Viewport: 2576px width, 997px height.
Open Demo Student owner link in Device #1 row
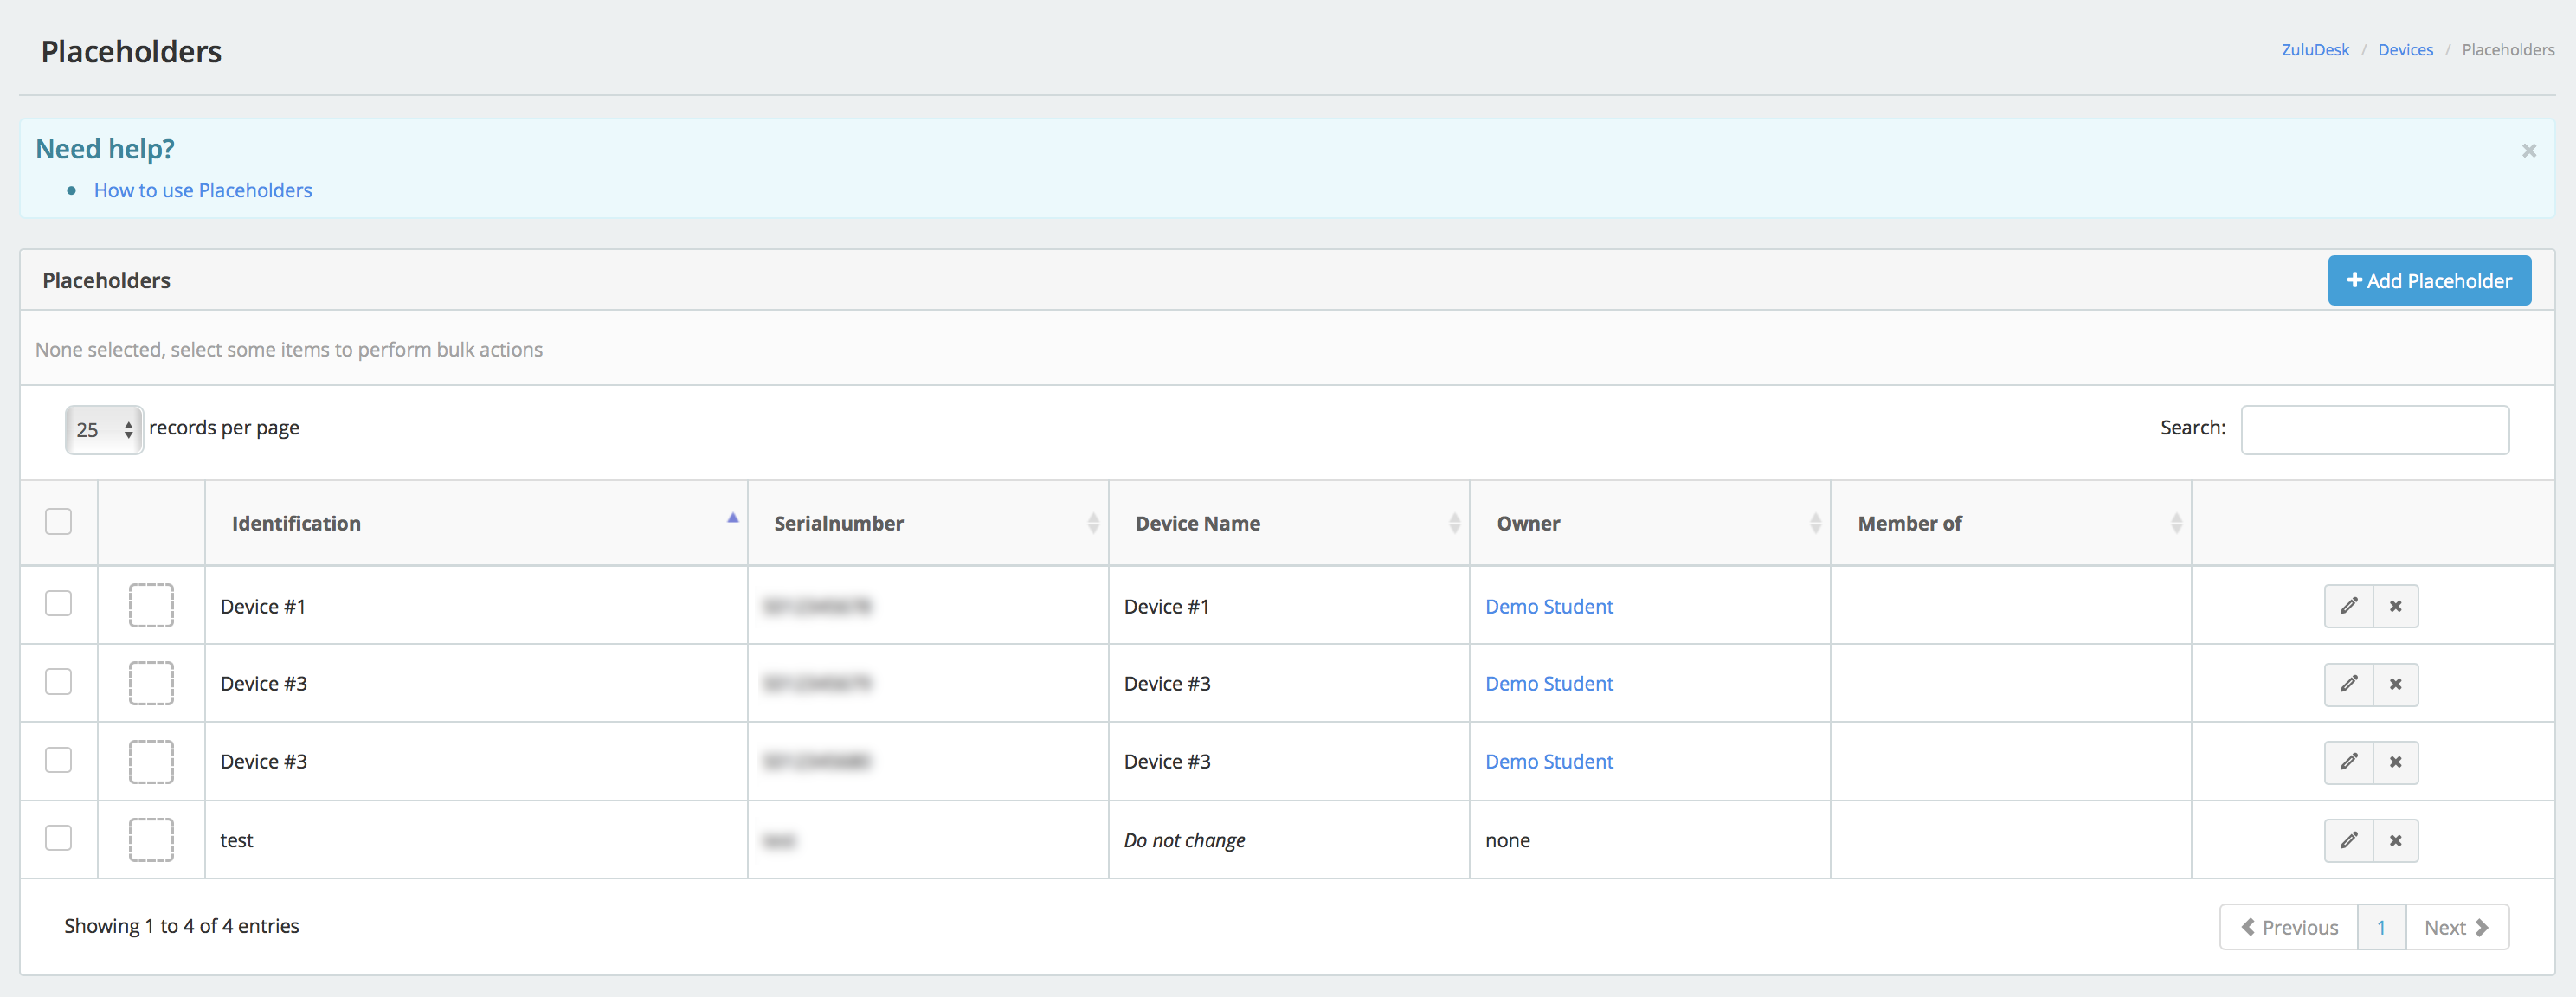tap(1549, 606)
